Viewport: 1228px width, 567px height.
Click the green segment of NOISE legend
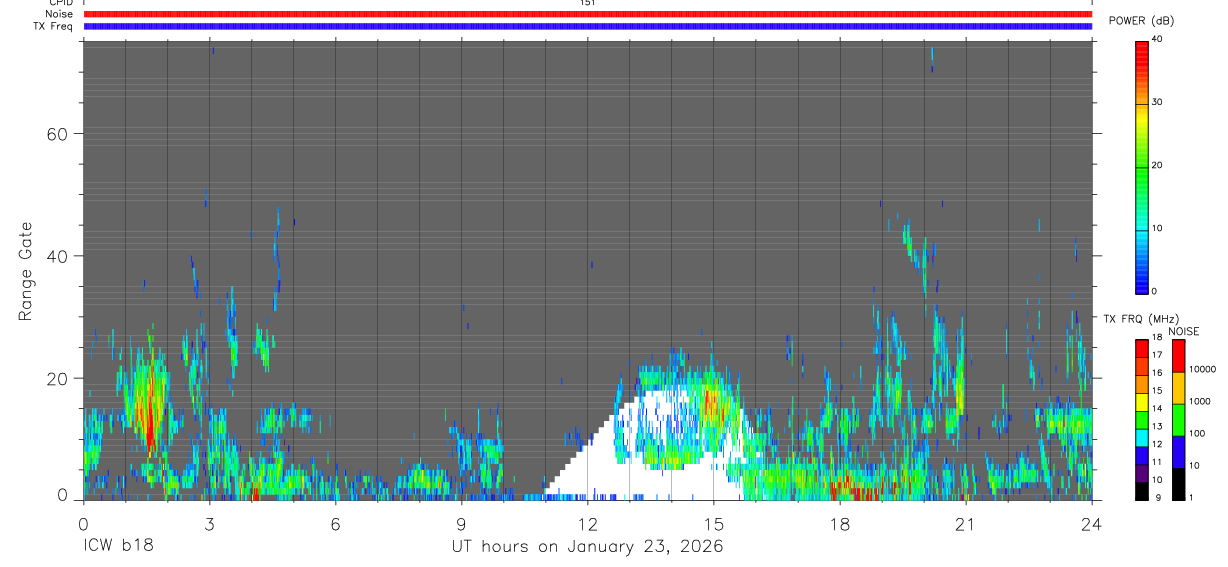(1178, 420)
